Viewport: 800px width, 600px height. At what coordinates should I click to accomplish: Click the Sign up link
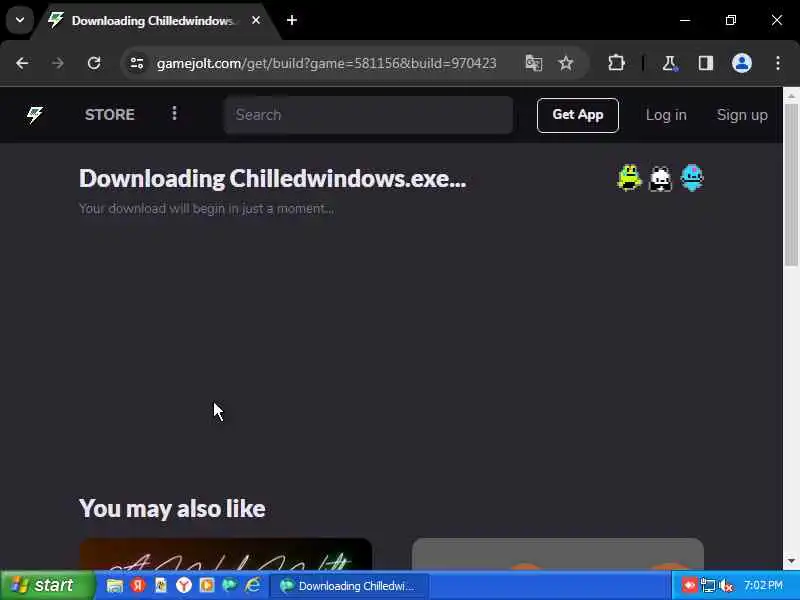(742, 115)
